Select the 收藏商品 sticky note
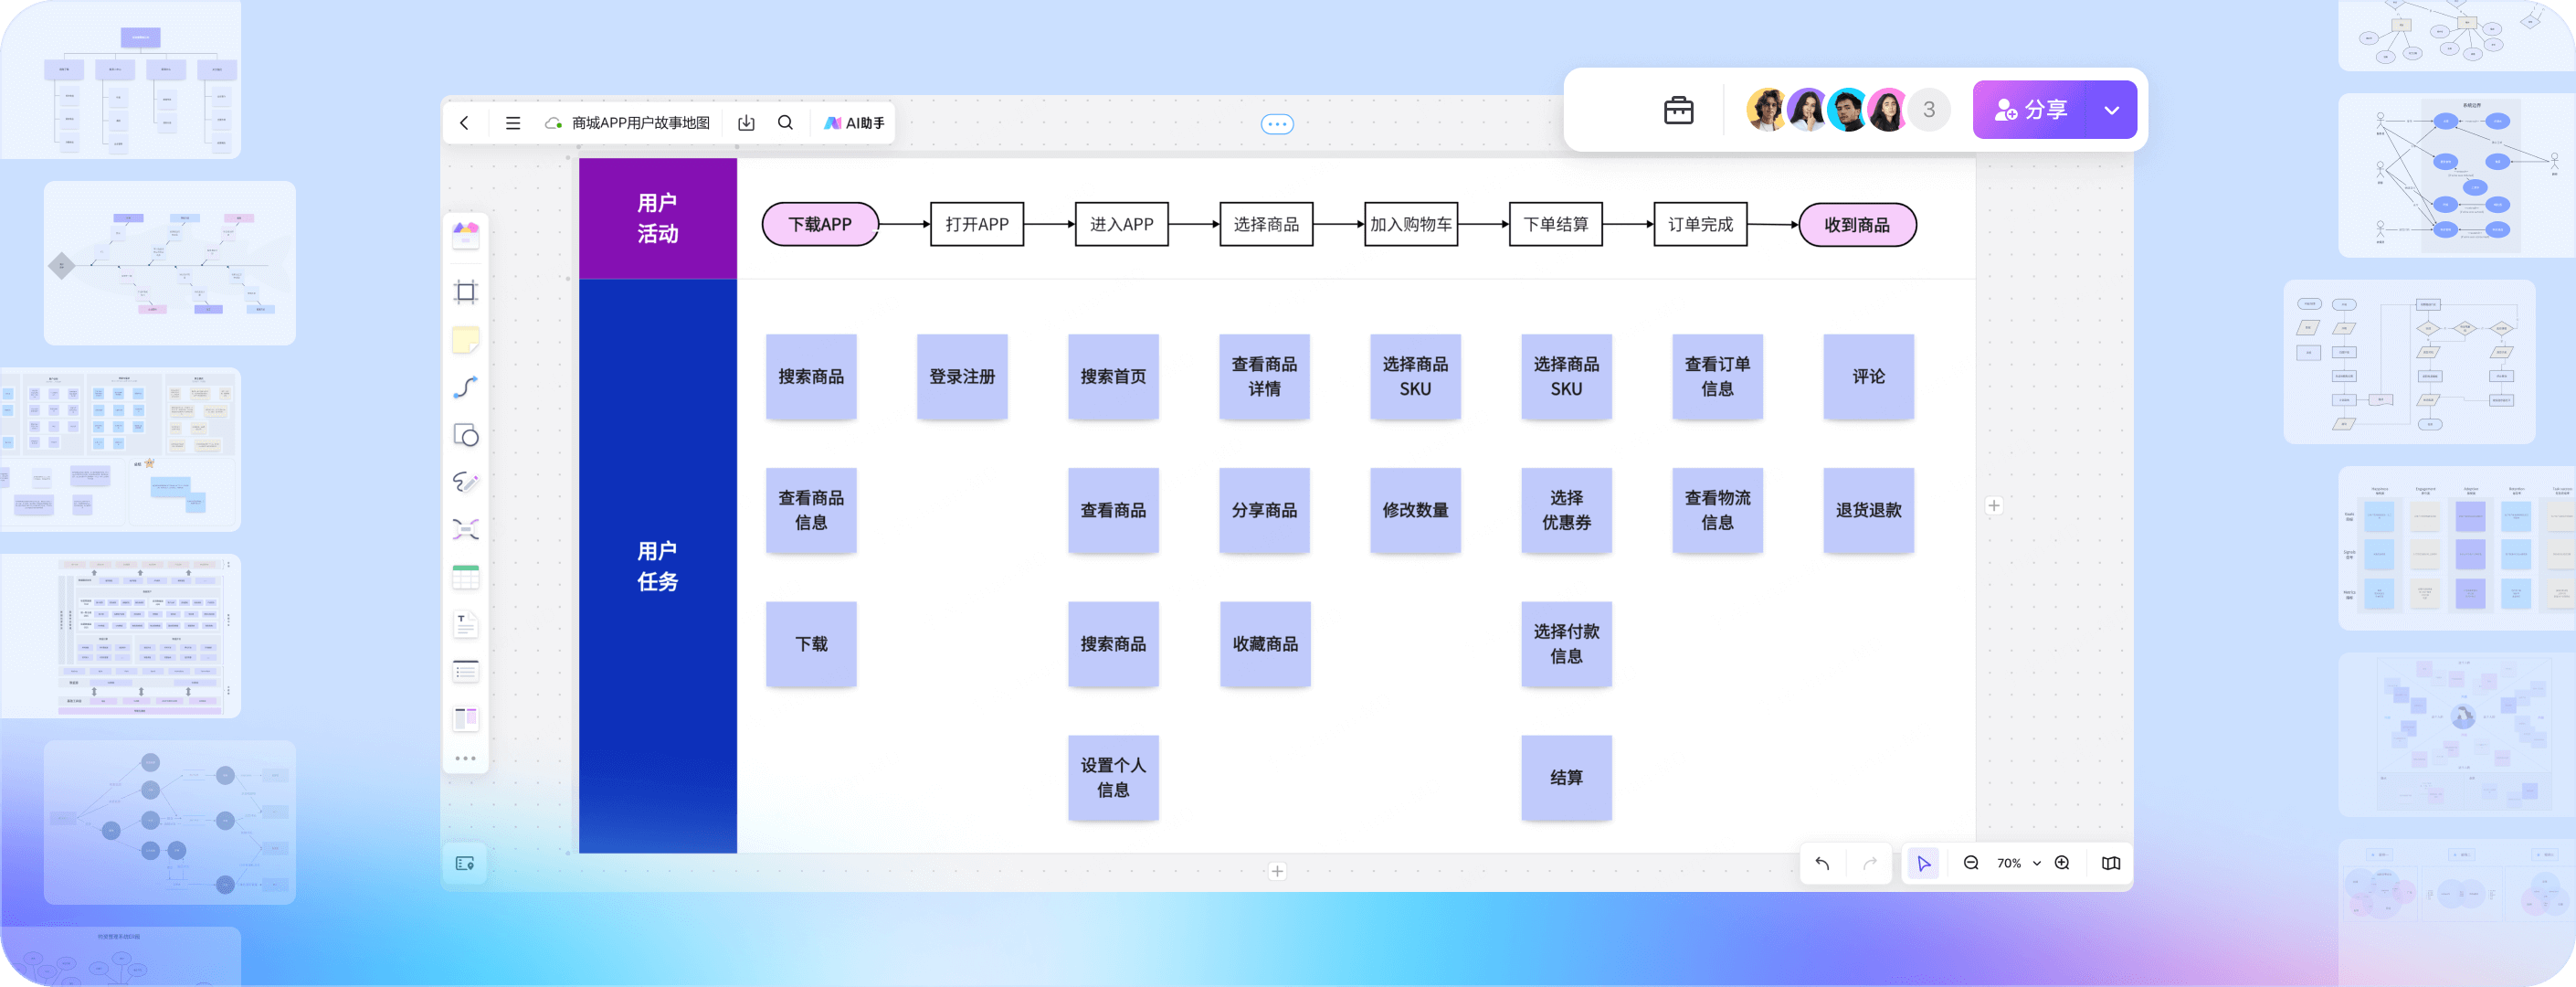This screenshot has width=2576, height=987. [x=1264, y=644]
